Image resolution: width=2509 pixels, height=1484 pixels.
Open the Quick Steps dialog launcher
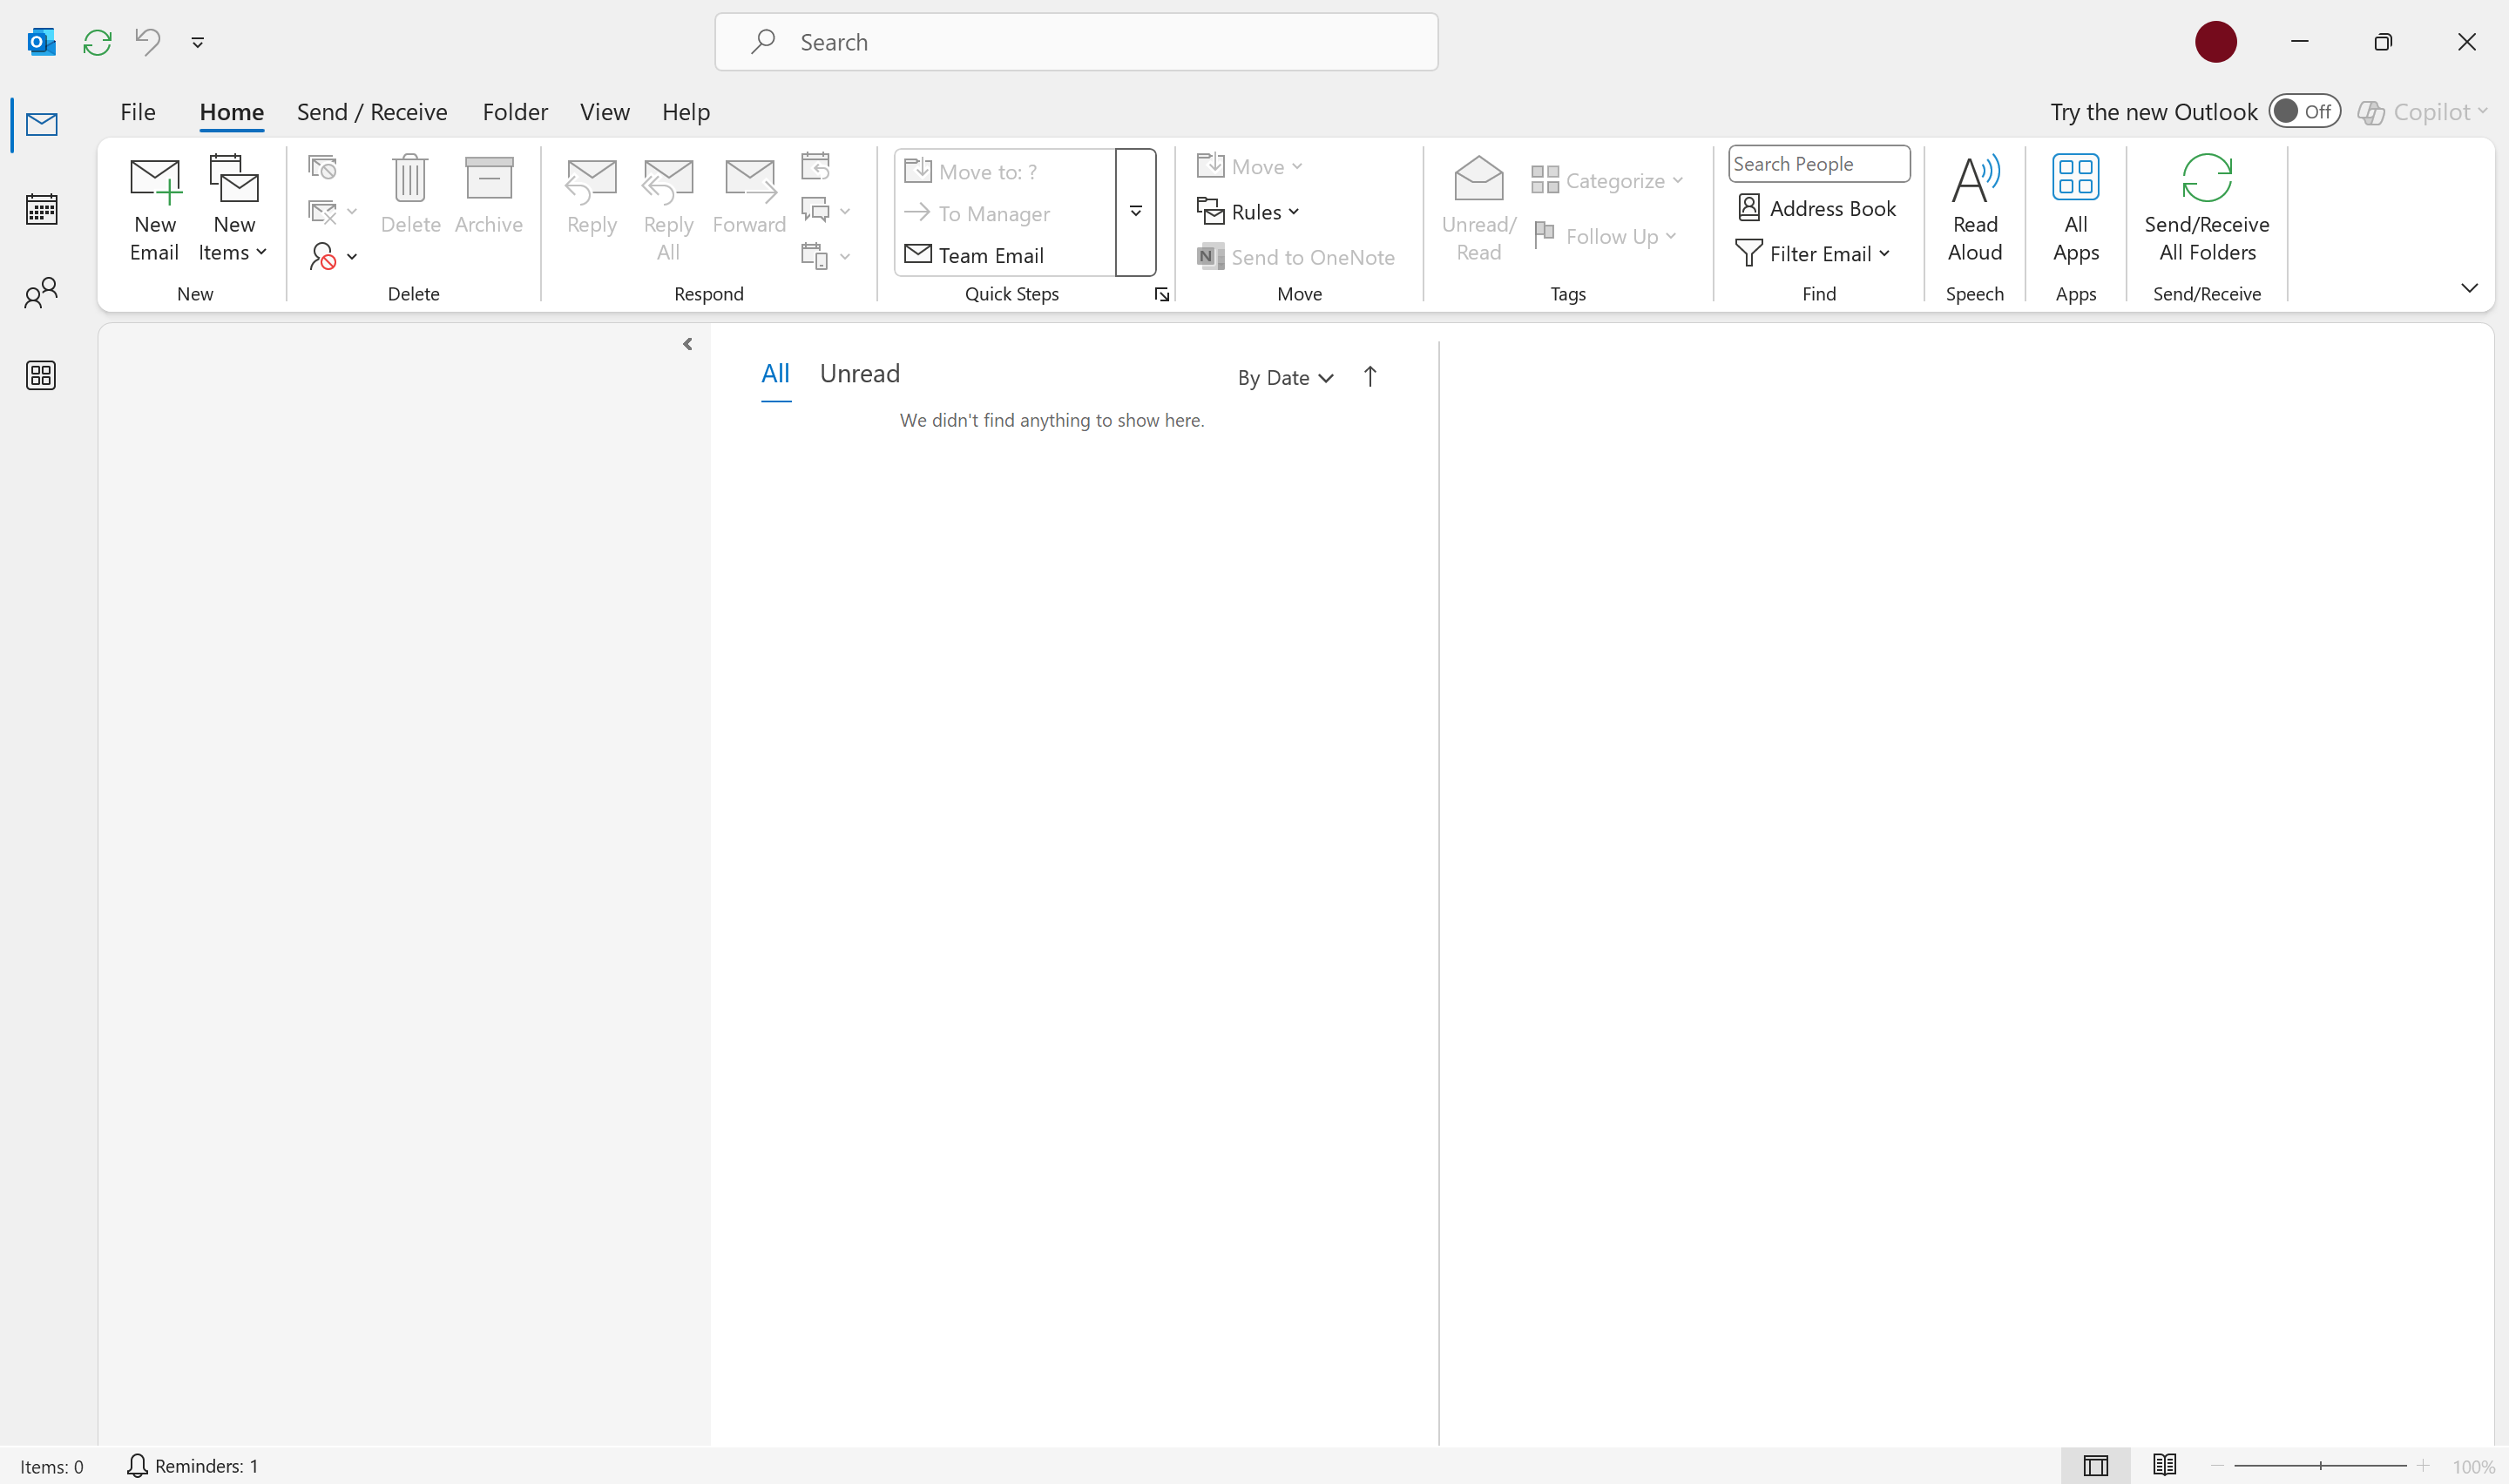coord(1161,294)
